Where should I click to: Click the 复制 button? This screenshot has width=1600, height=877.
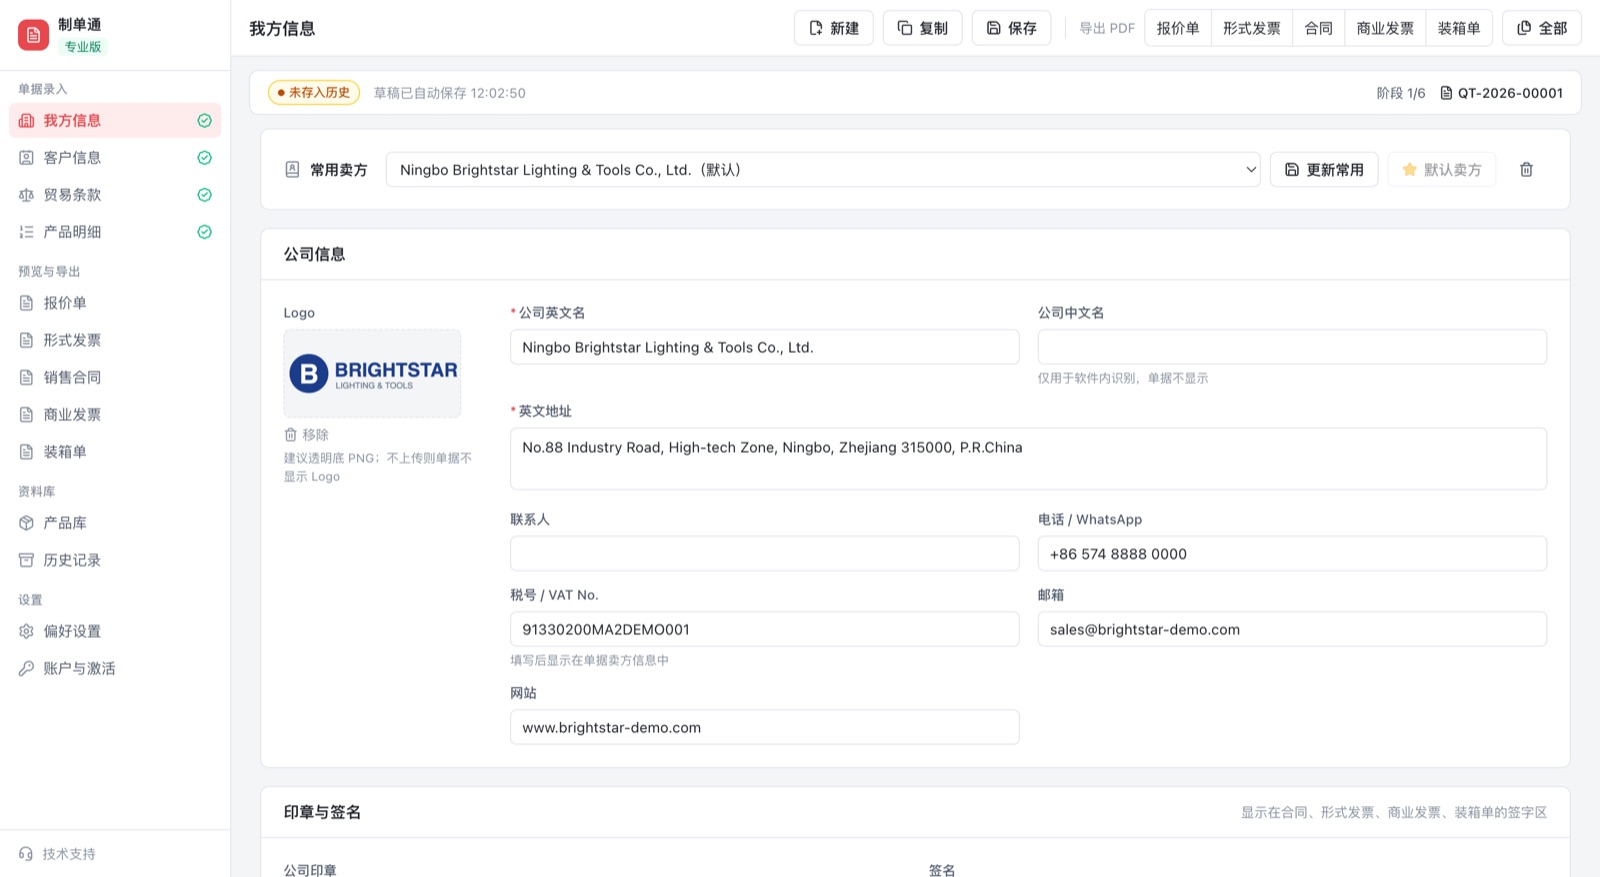coord(922,28)
